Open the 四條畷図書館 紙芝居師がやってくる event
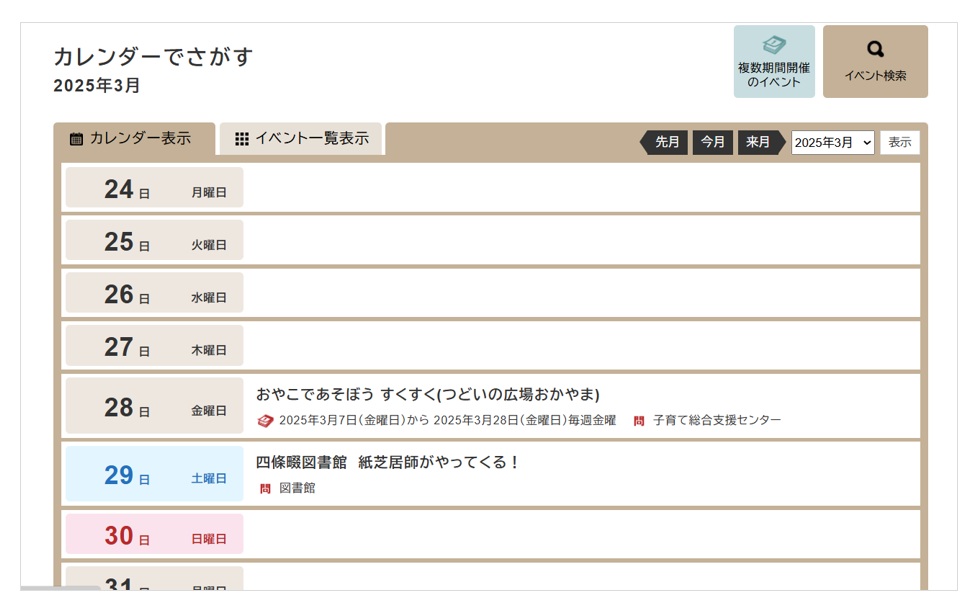 click(x=388, y=462)
